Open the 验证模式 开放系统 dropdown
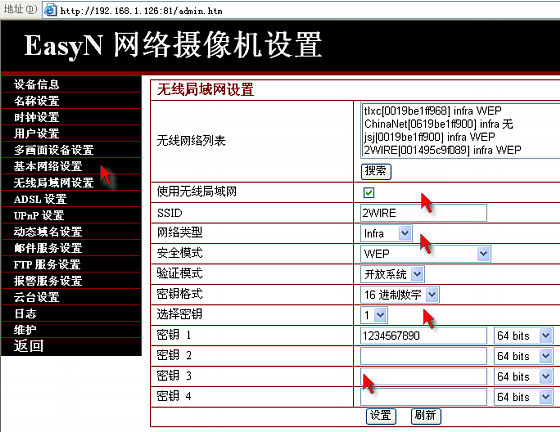The width and height of the screenshot is (560, 432). 392,274
